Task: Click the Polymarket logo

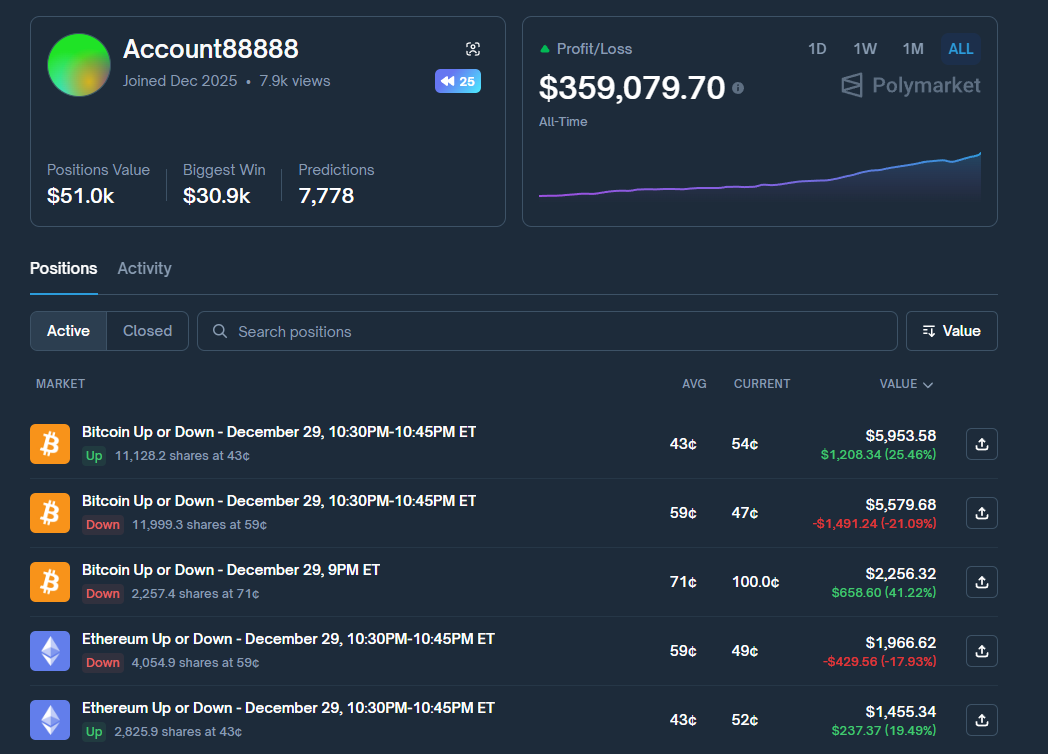Action: (909, 85)
